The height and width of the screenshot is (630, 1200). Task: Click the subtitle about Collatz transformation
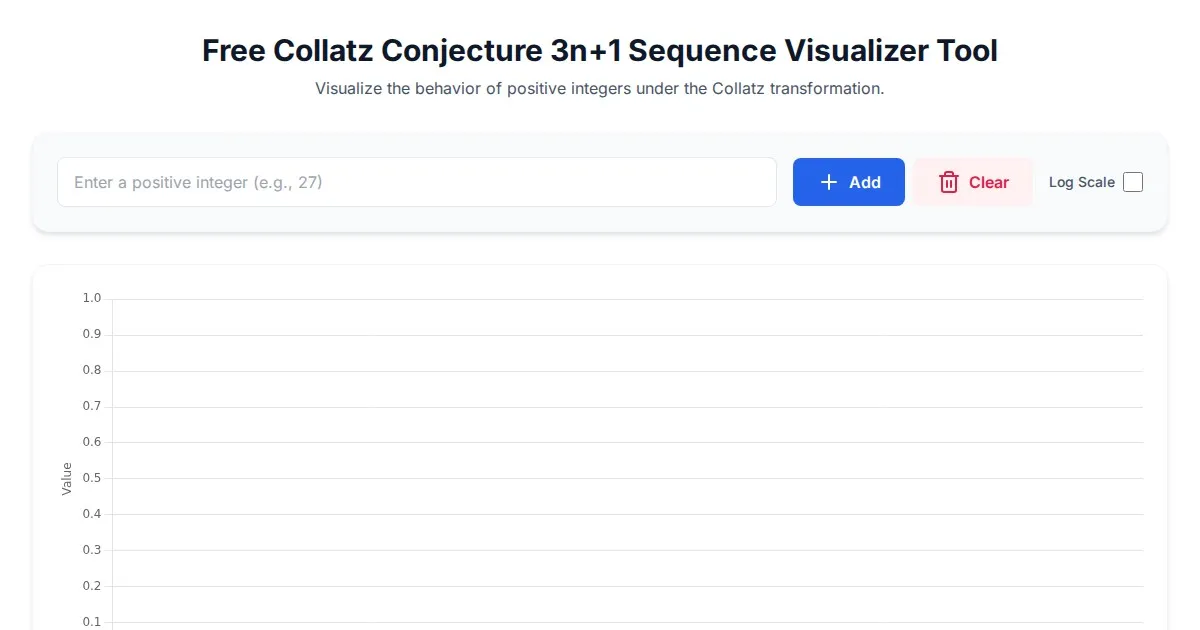600,88
